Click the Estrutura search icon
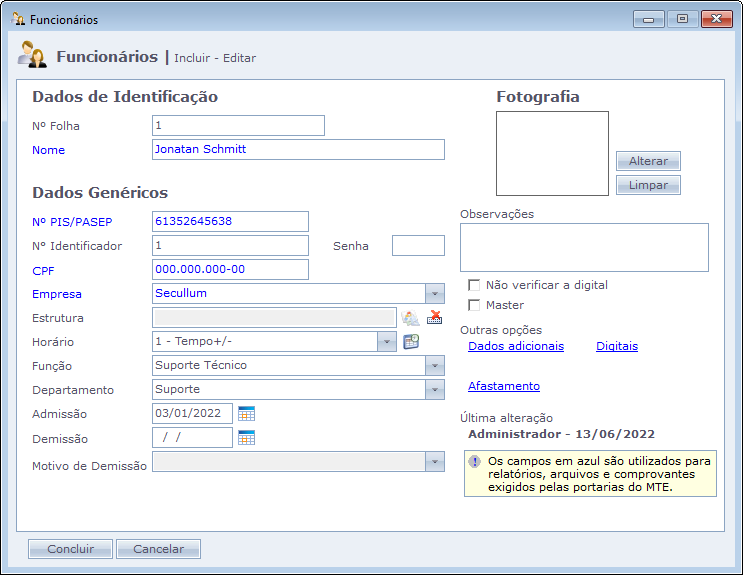Image resolution: width=743 pixels, height=575 pixels. click(x=410, y=318)
